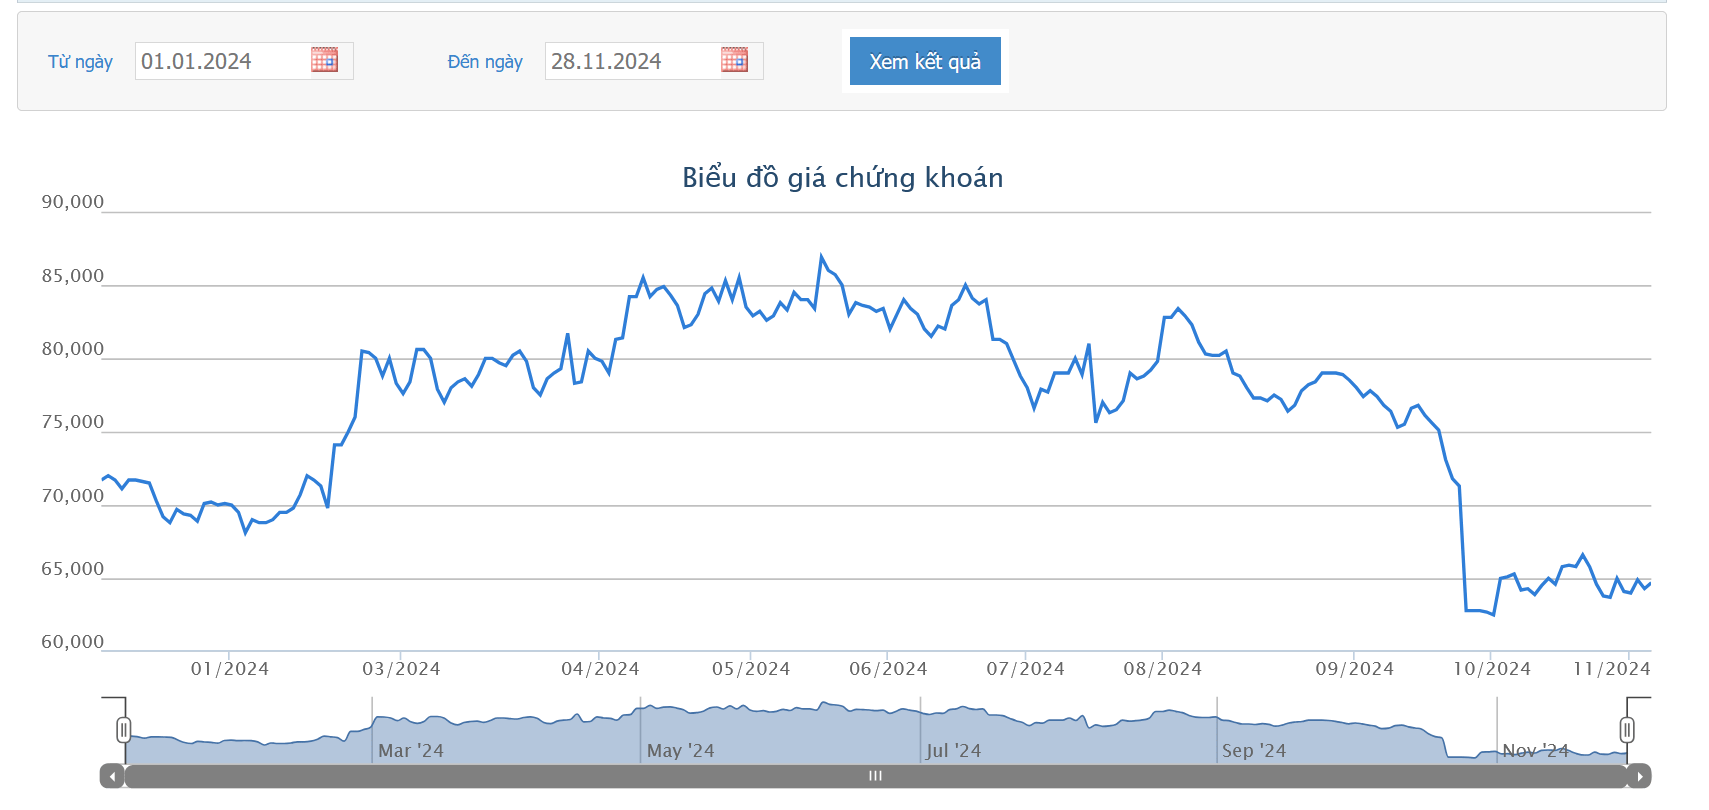Click the 'Từ ngày' label
The height and width of the screenshot is (810, 1709).
coord(80,62)
